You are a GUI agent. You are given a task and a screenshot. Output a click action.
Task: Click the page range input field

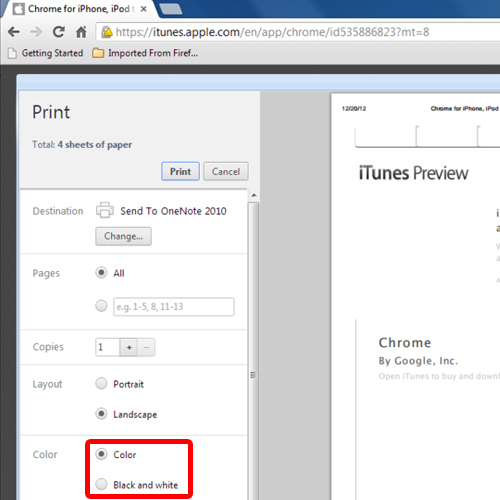click(x=174, y=307)
